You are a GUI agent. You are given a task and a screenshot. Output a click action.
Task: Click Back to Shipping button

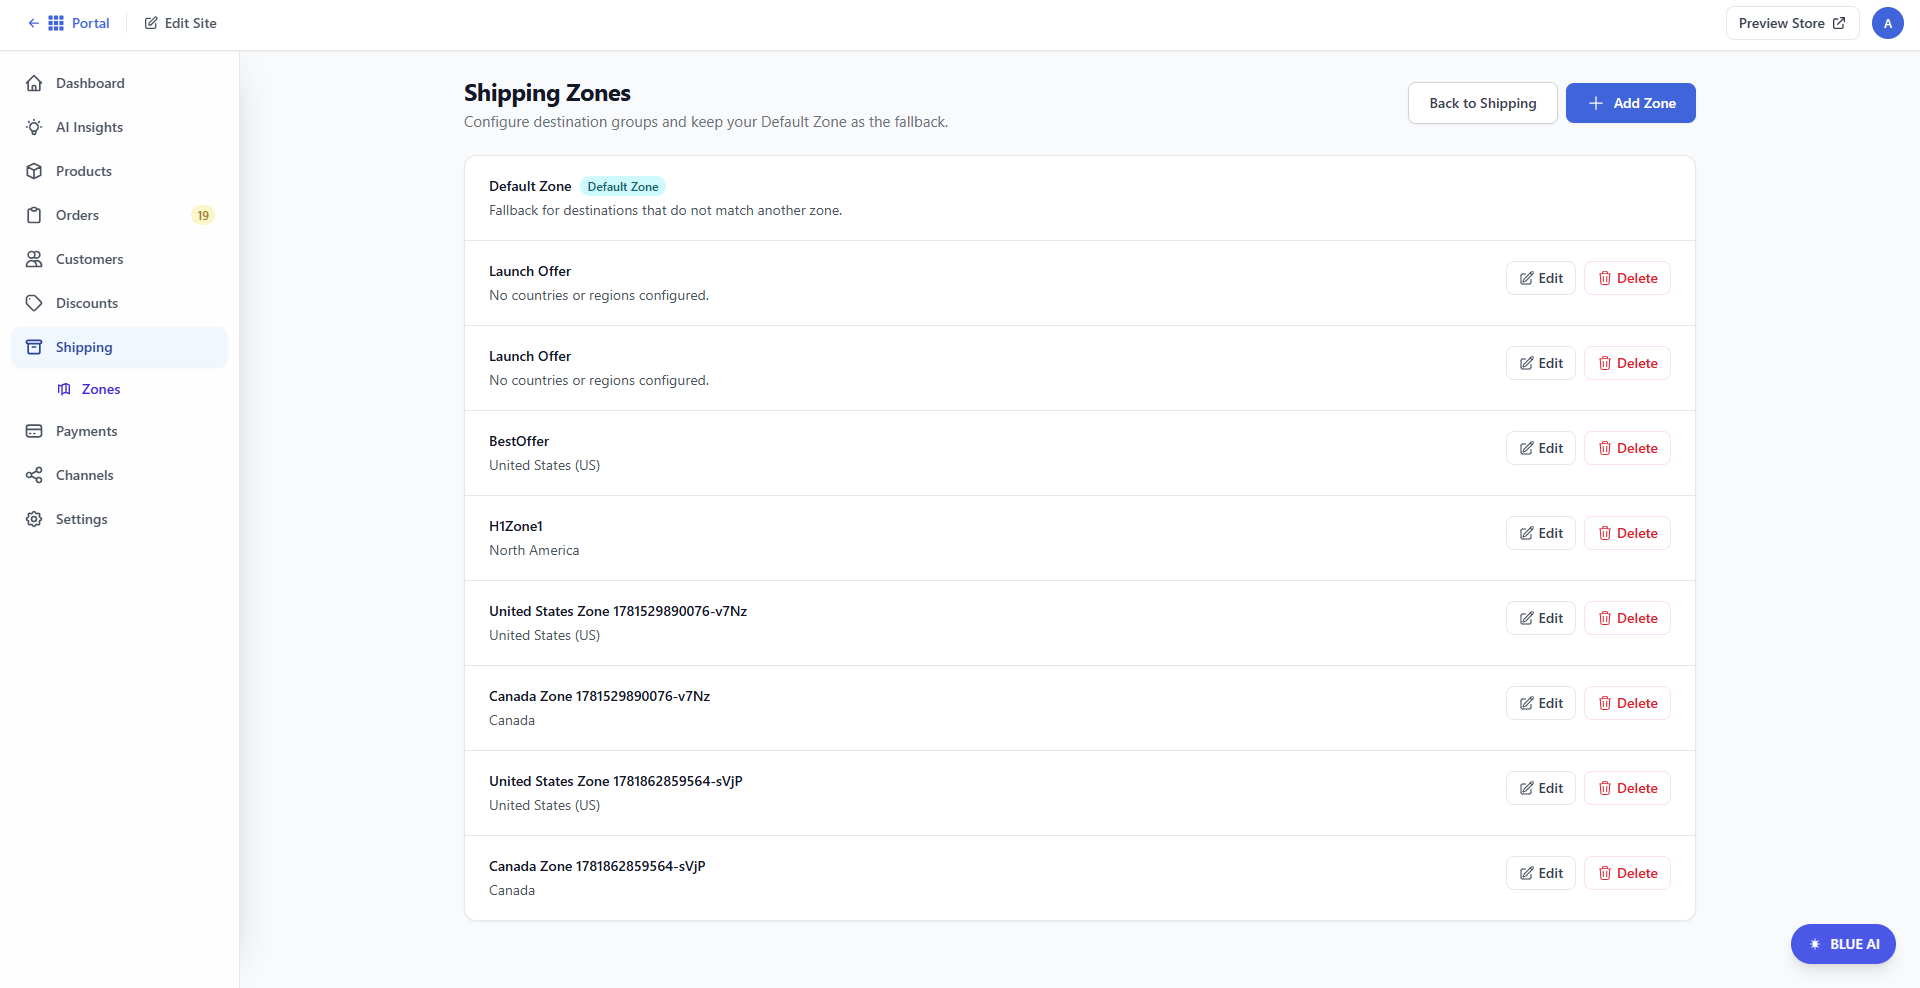pos(1482,103)
